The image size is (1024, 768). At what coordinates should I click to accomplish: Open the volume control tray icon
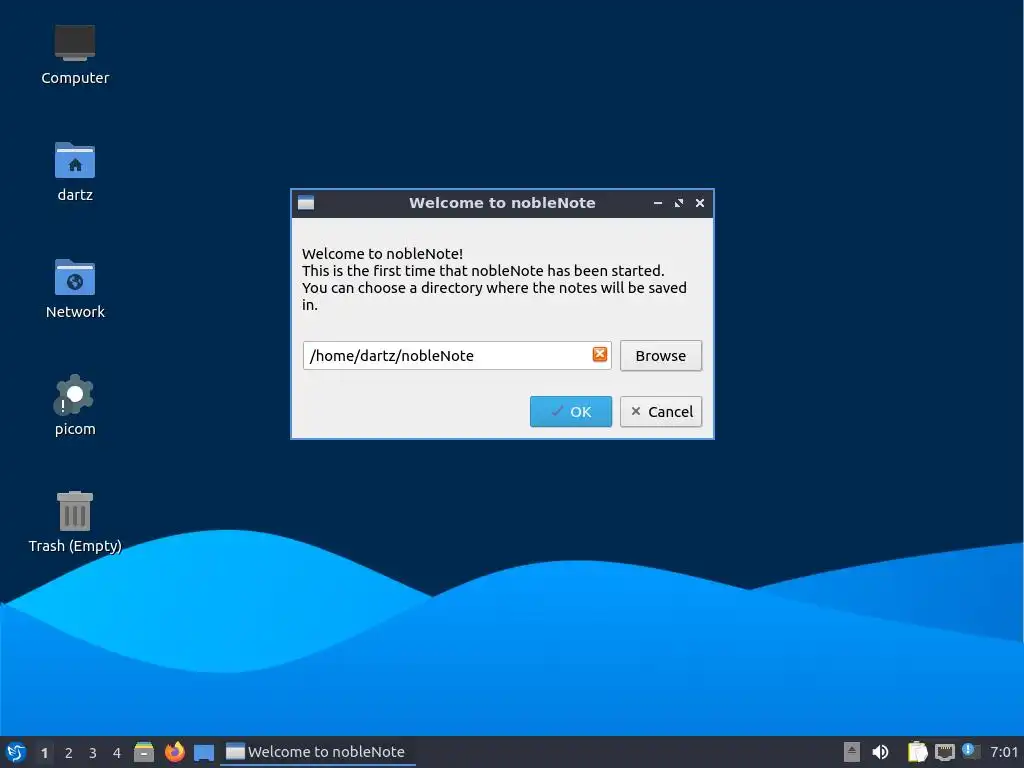(880, 752)
